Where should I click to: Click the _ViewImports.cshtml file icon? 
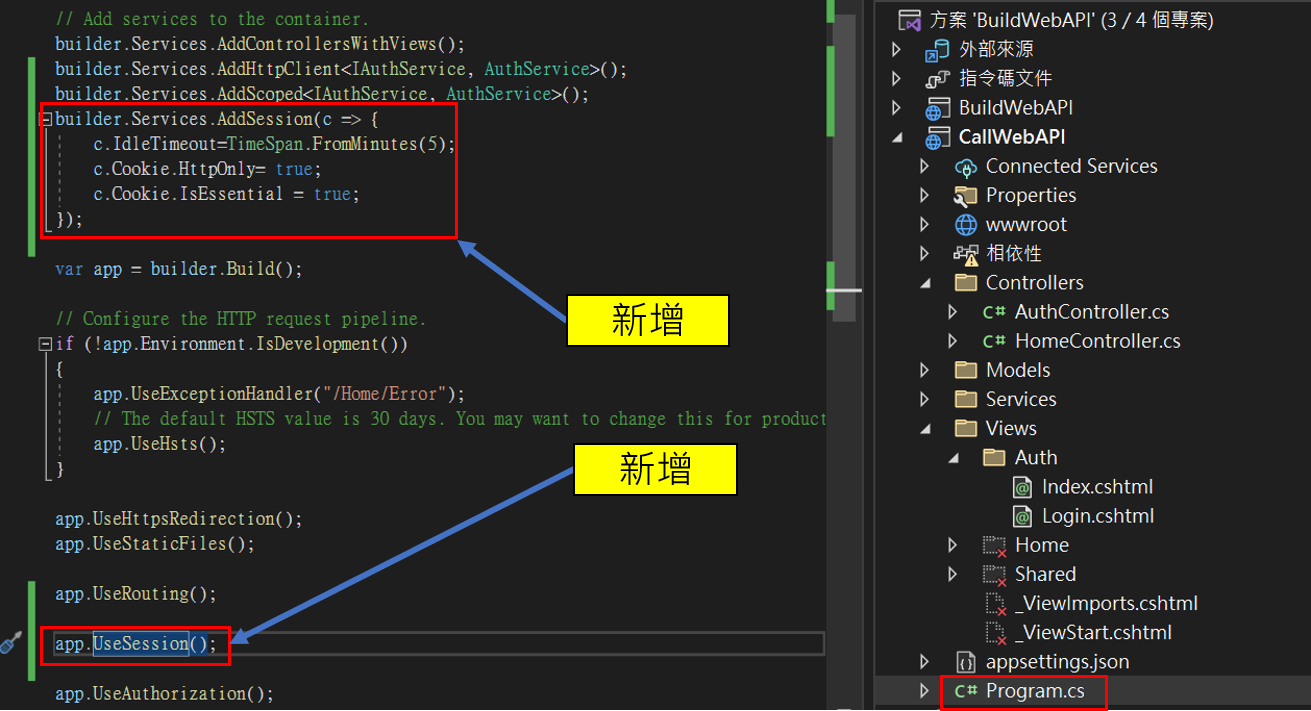[x=995, y=603]
